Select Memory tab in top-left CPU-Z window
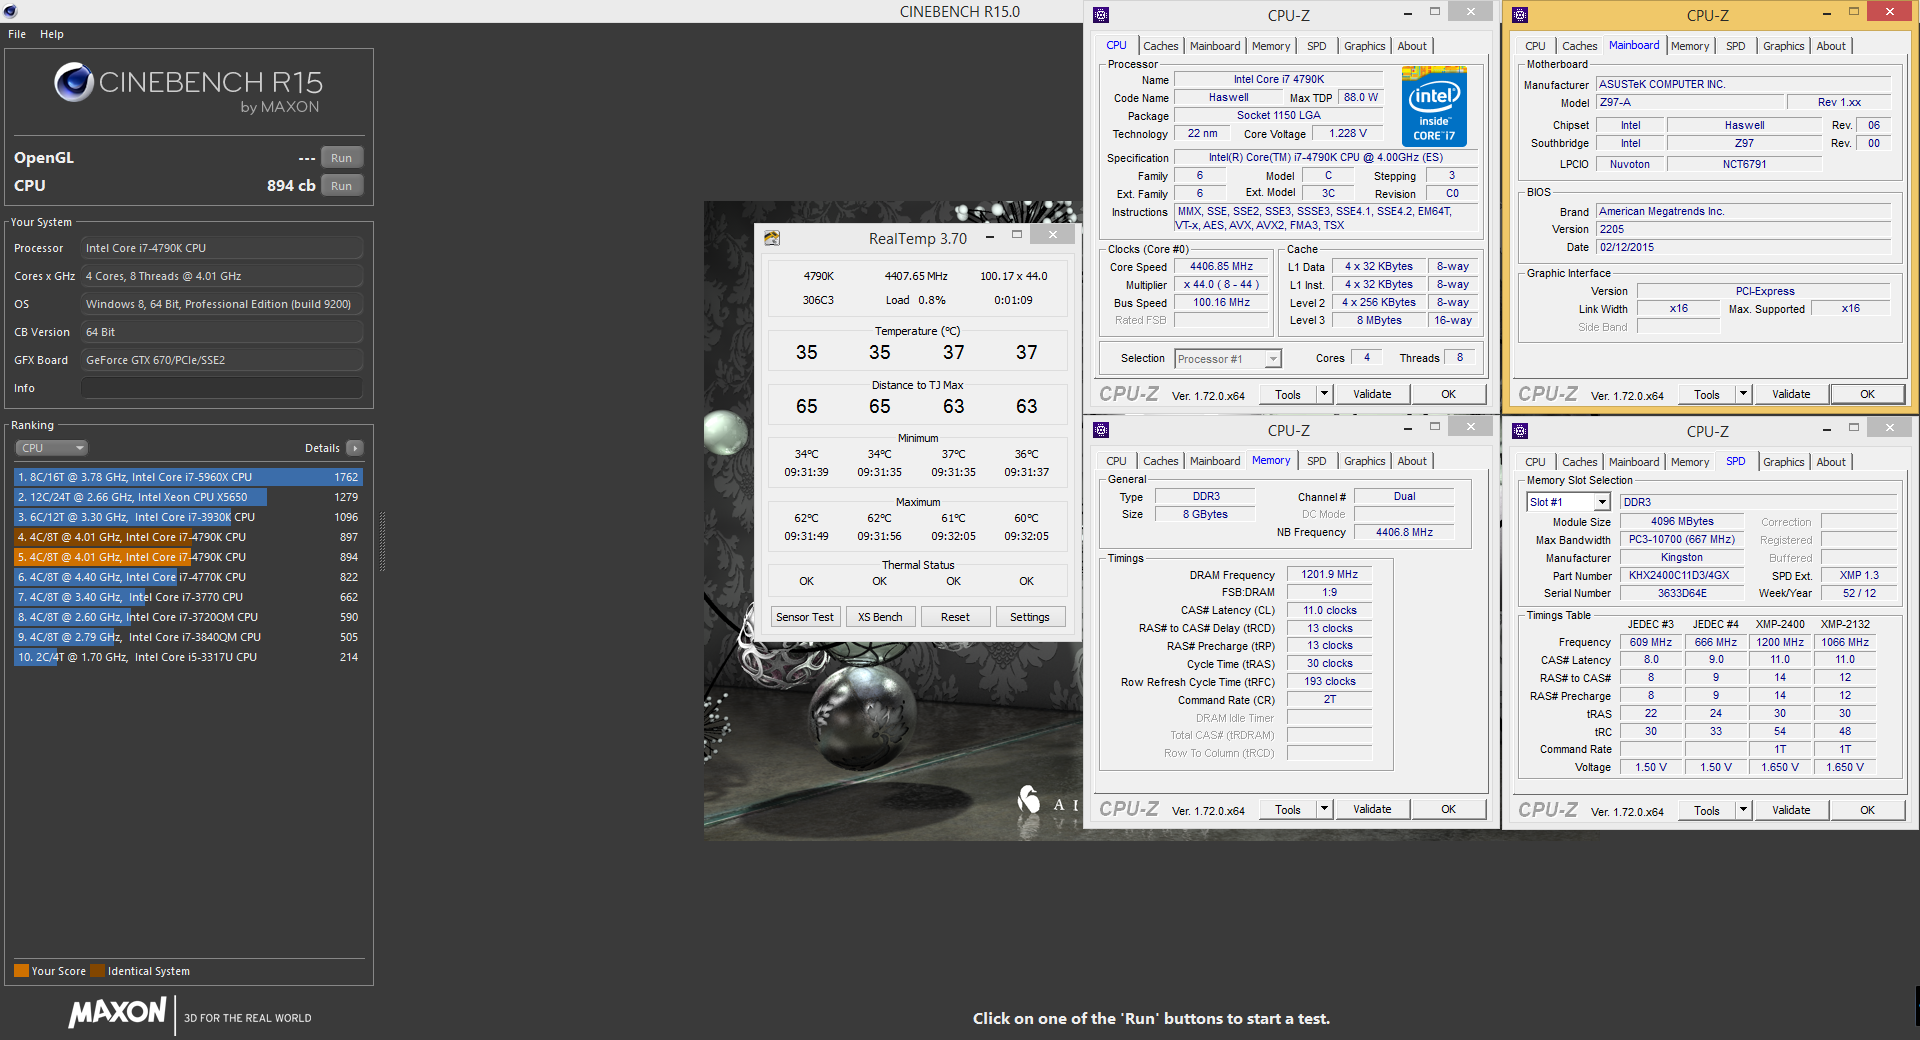Viewport: 1920px width, 1040px height. pyautogui.click(x=1270, y=46)
